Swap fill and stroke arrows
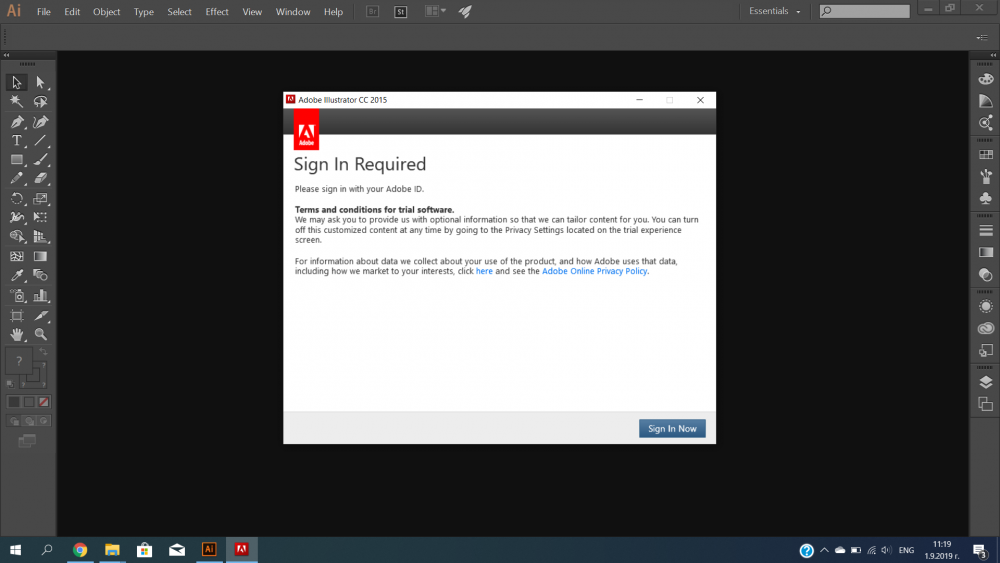This screenshot has height=563, width=1000. click(x=43, y=352)
